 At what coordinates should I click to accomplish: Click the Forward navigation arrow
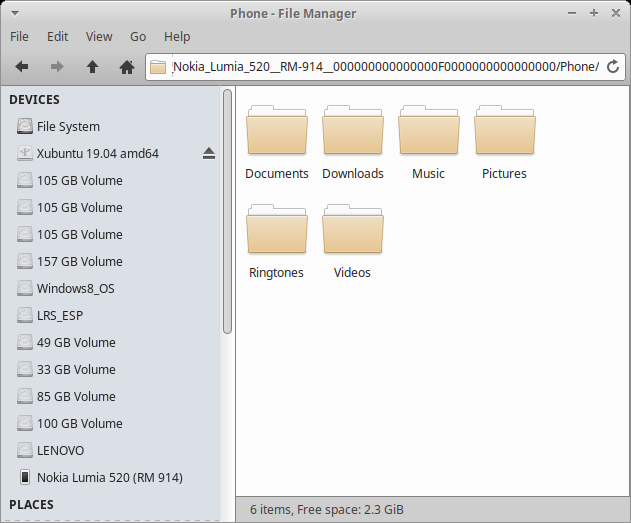[57, 67]
